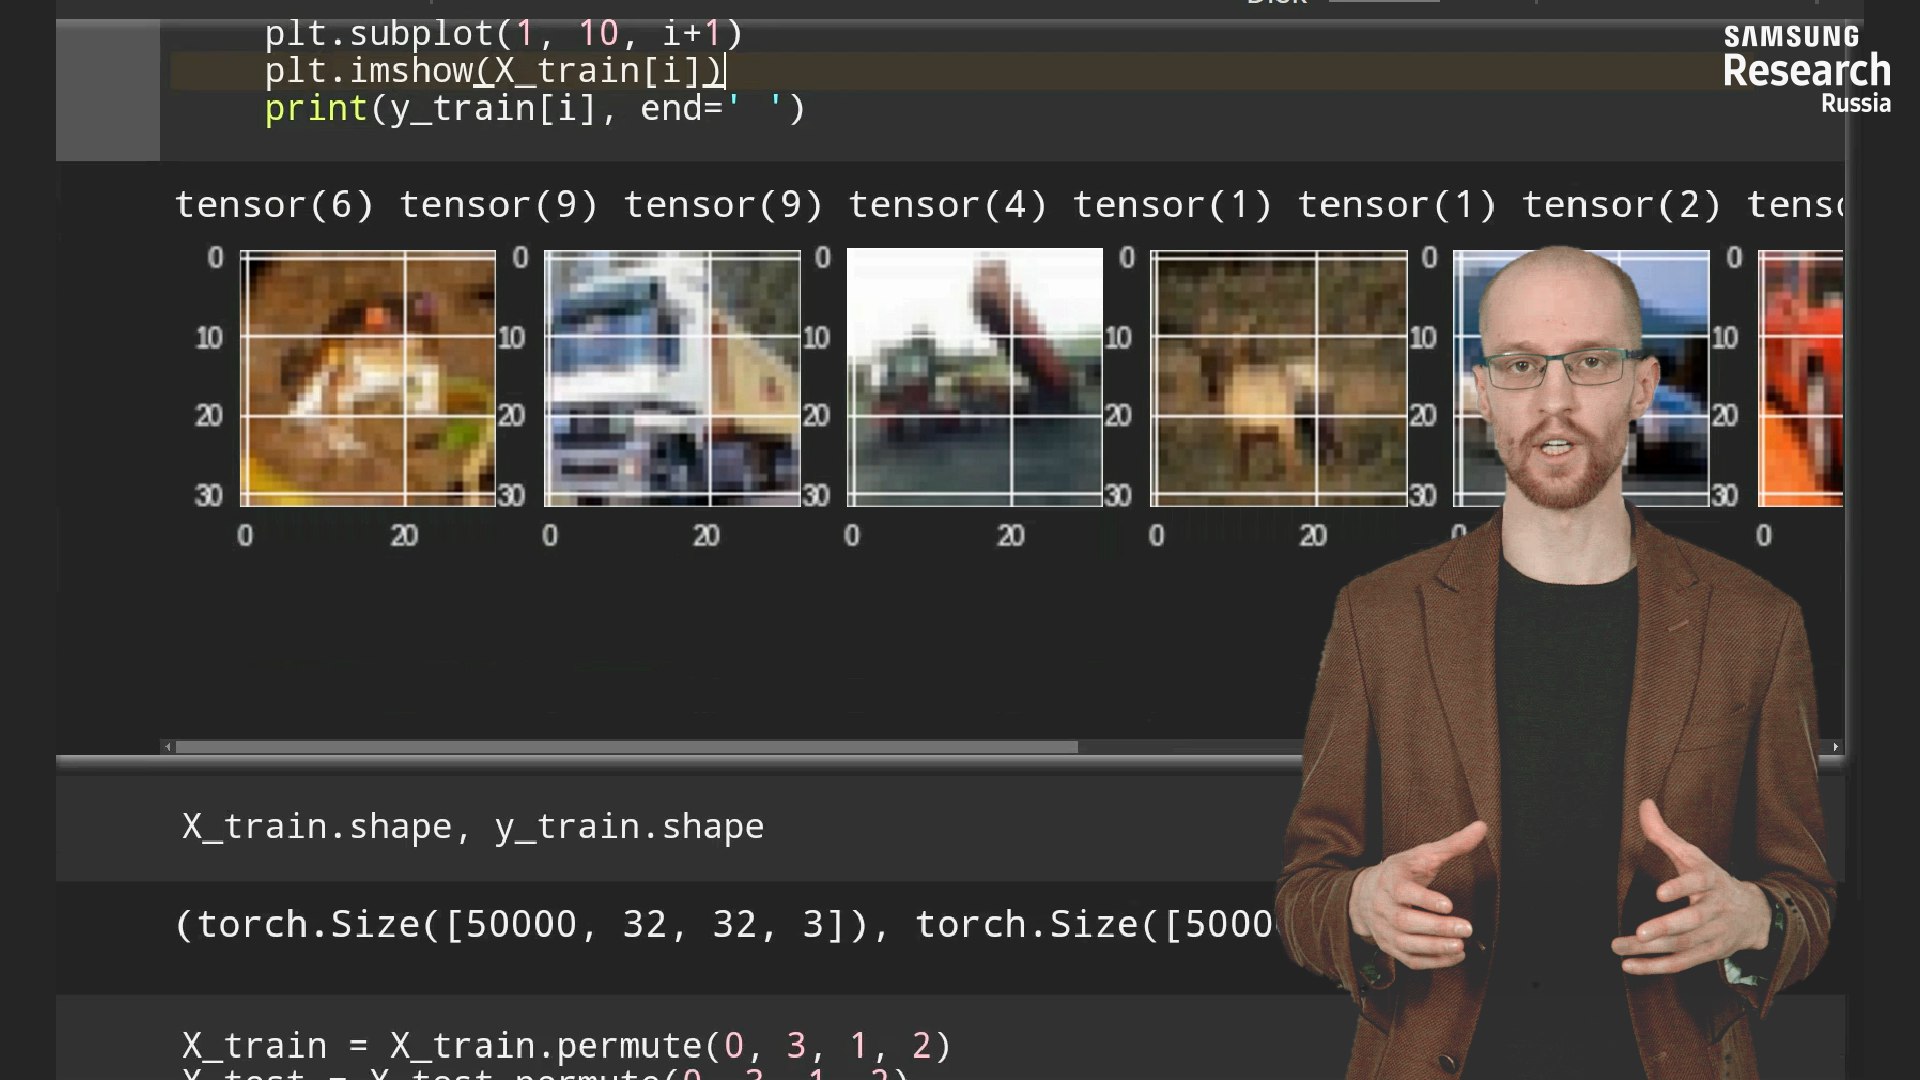This screenshot has width=1920, height=1080.
Task: Click the white truck image plot
Action: (x=672, y=379)
